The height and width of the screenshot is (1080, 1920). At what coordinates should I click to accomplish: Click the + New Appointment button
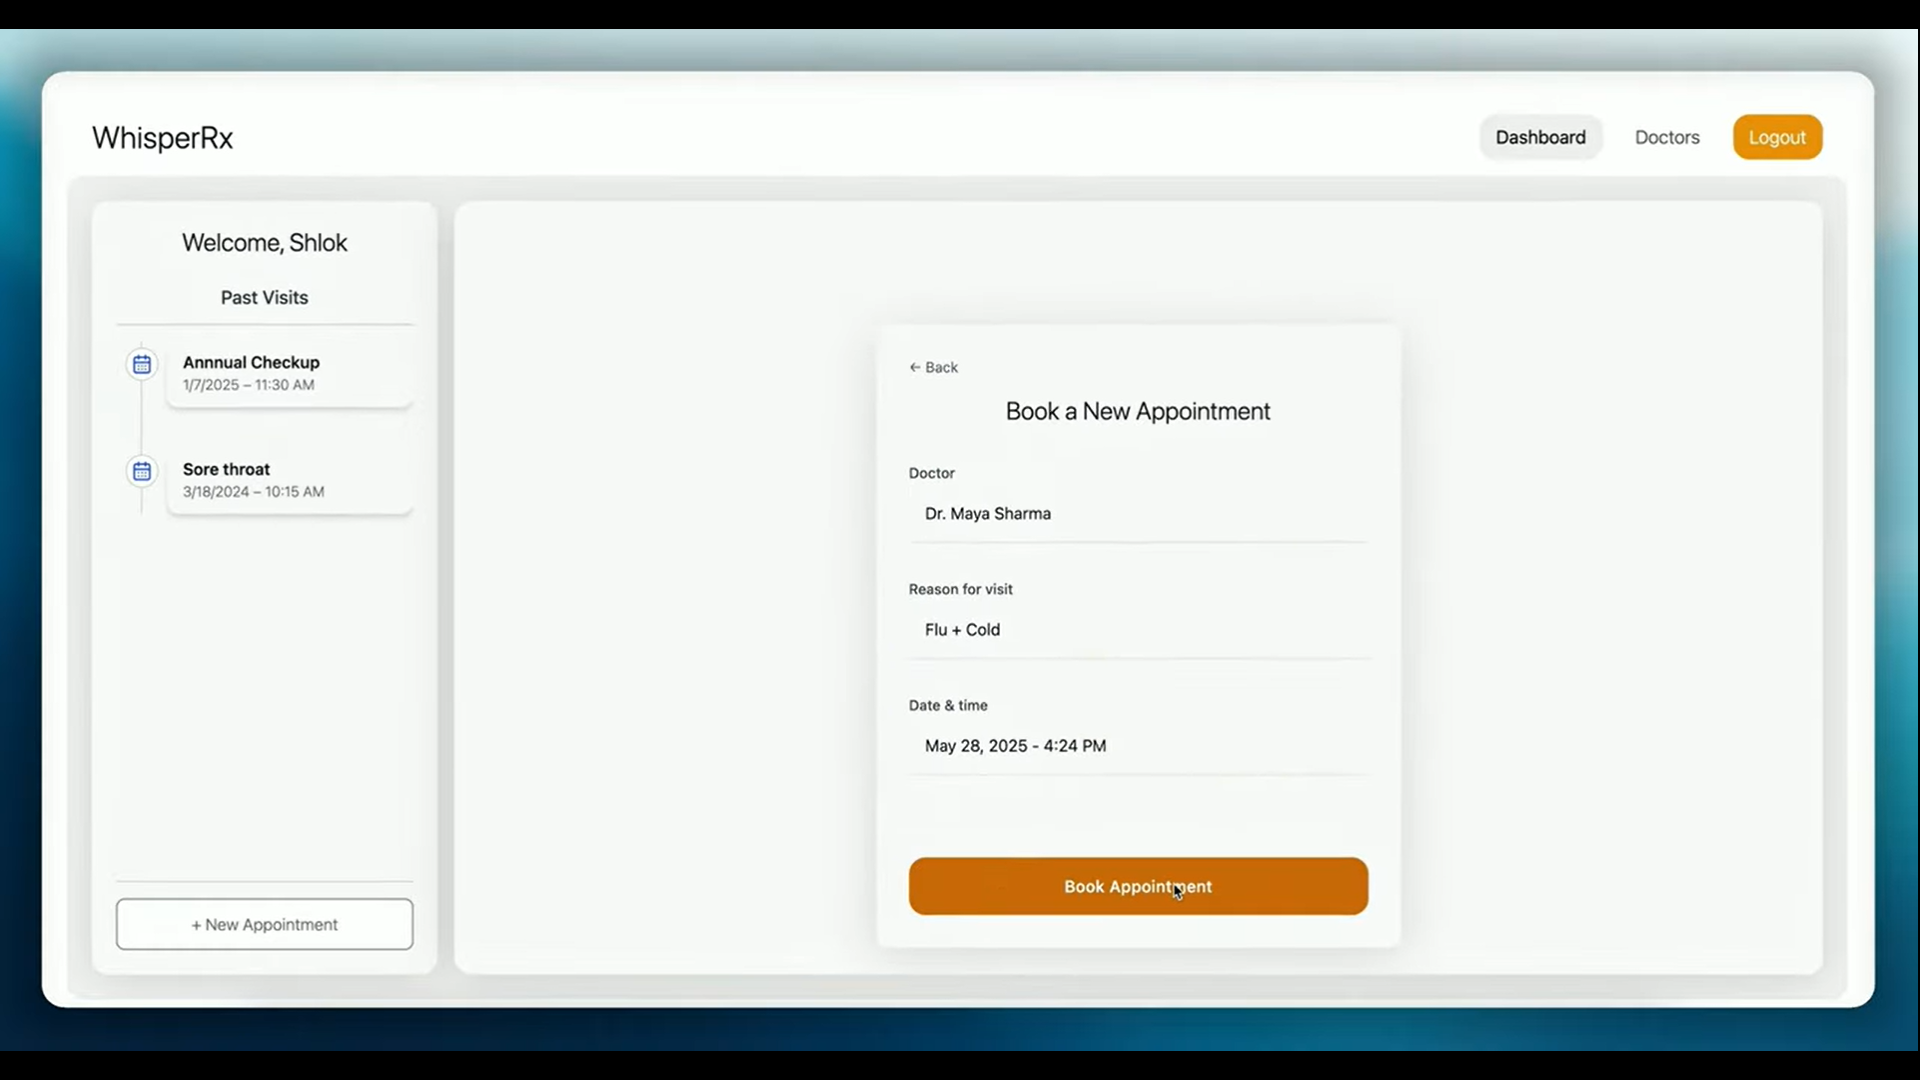pos(264,925)
